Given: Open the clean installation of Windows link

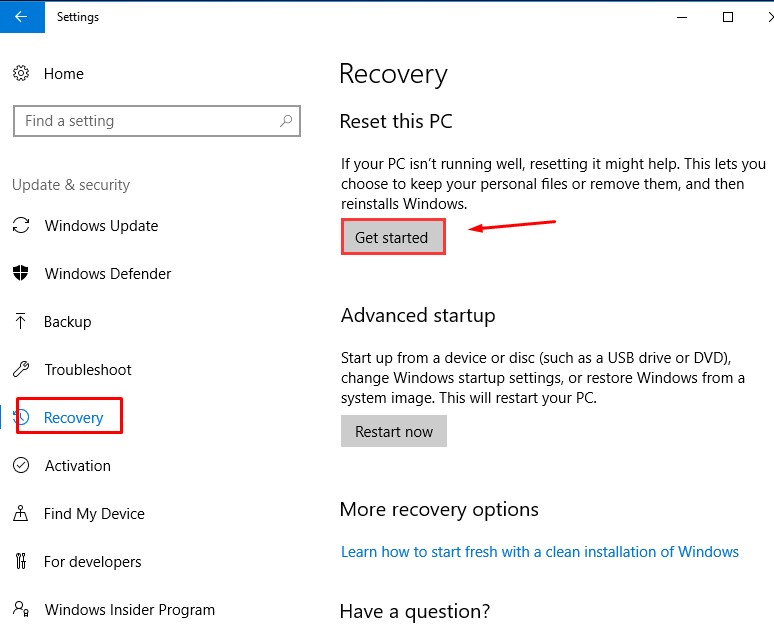Looking at the screenshot, I should point(539,551).
